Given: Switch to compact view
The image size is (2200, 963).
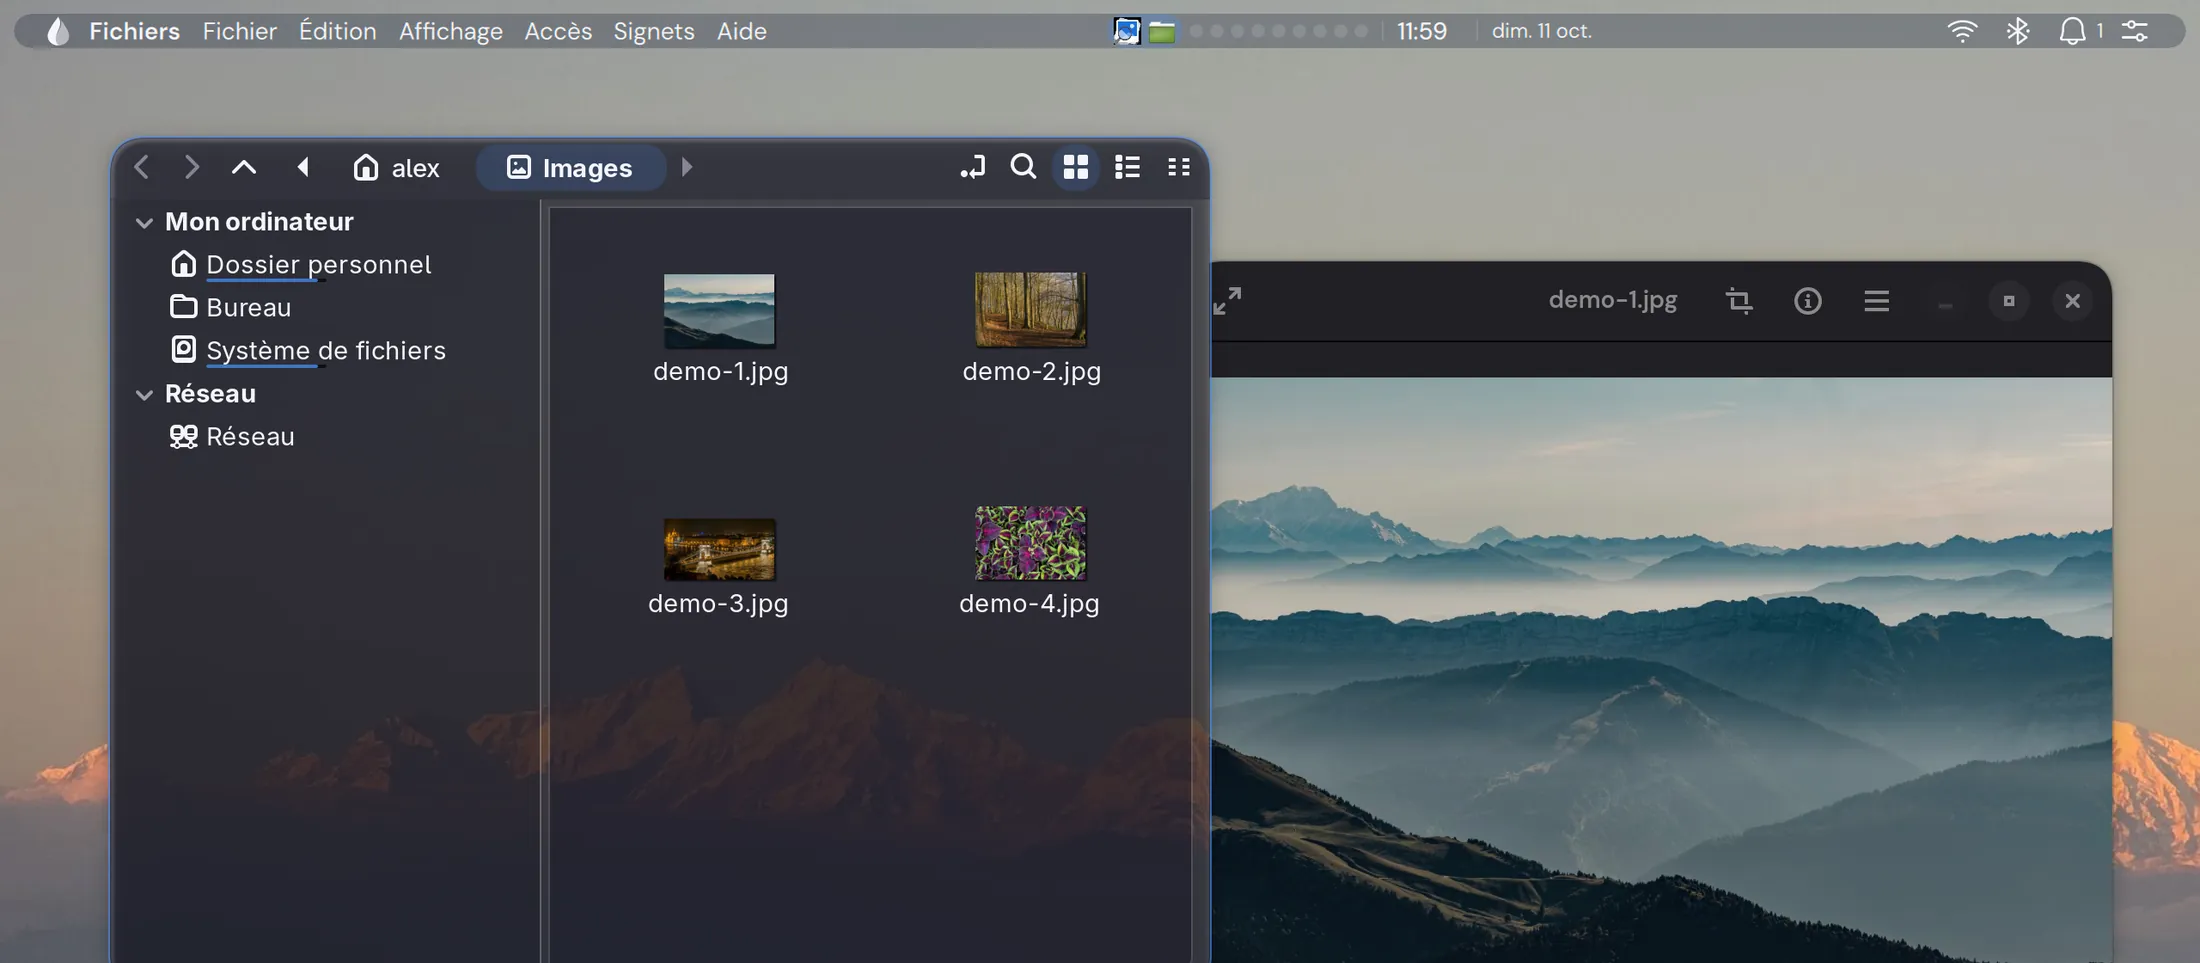Looking at the screenshot, I should (1179, 167).
